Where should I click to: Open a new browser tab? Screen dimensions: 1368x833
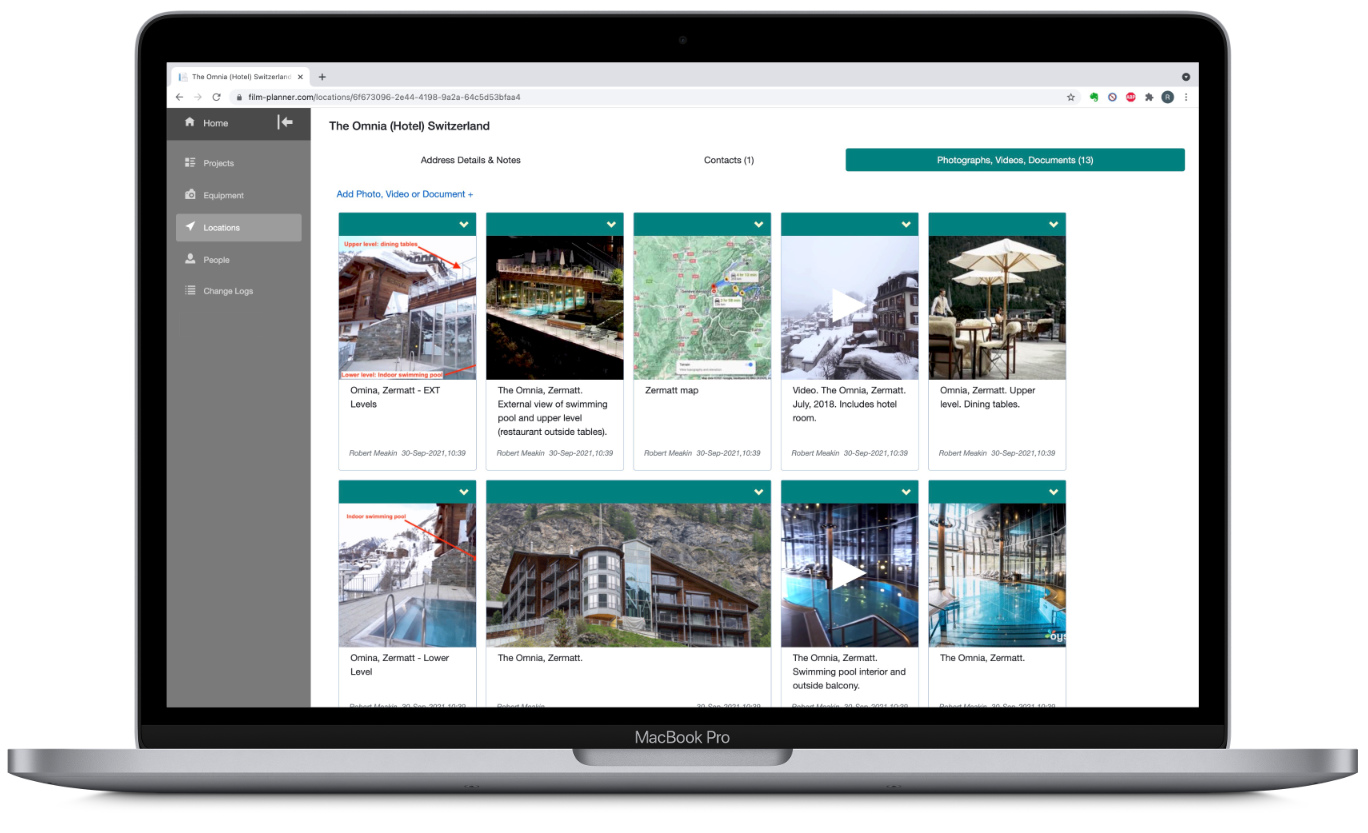click(x=322, y=77)
